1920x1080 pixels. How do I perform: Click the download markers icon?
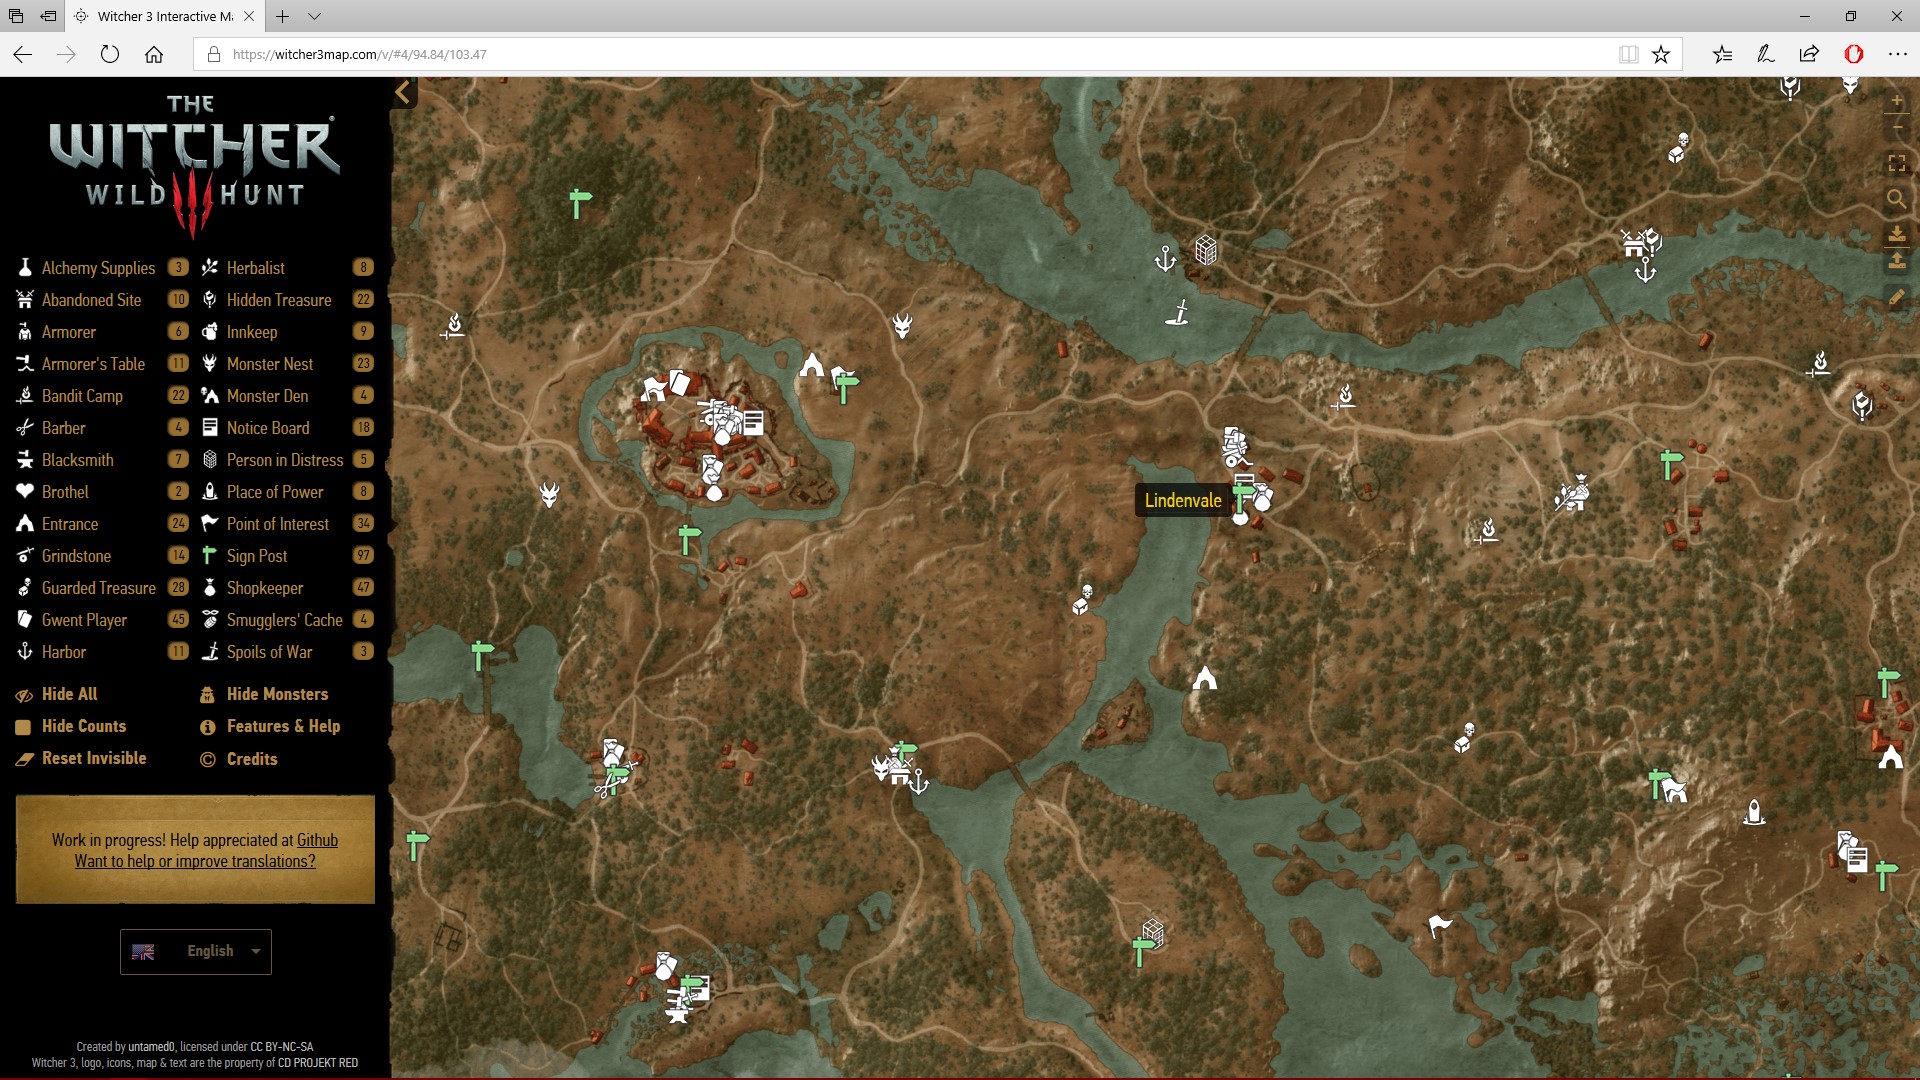pyautogui.click(x=1896, y=233)
